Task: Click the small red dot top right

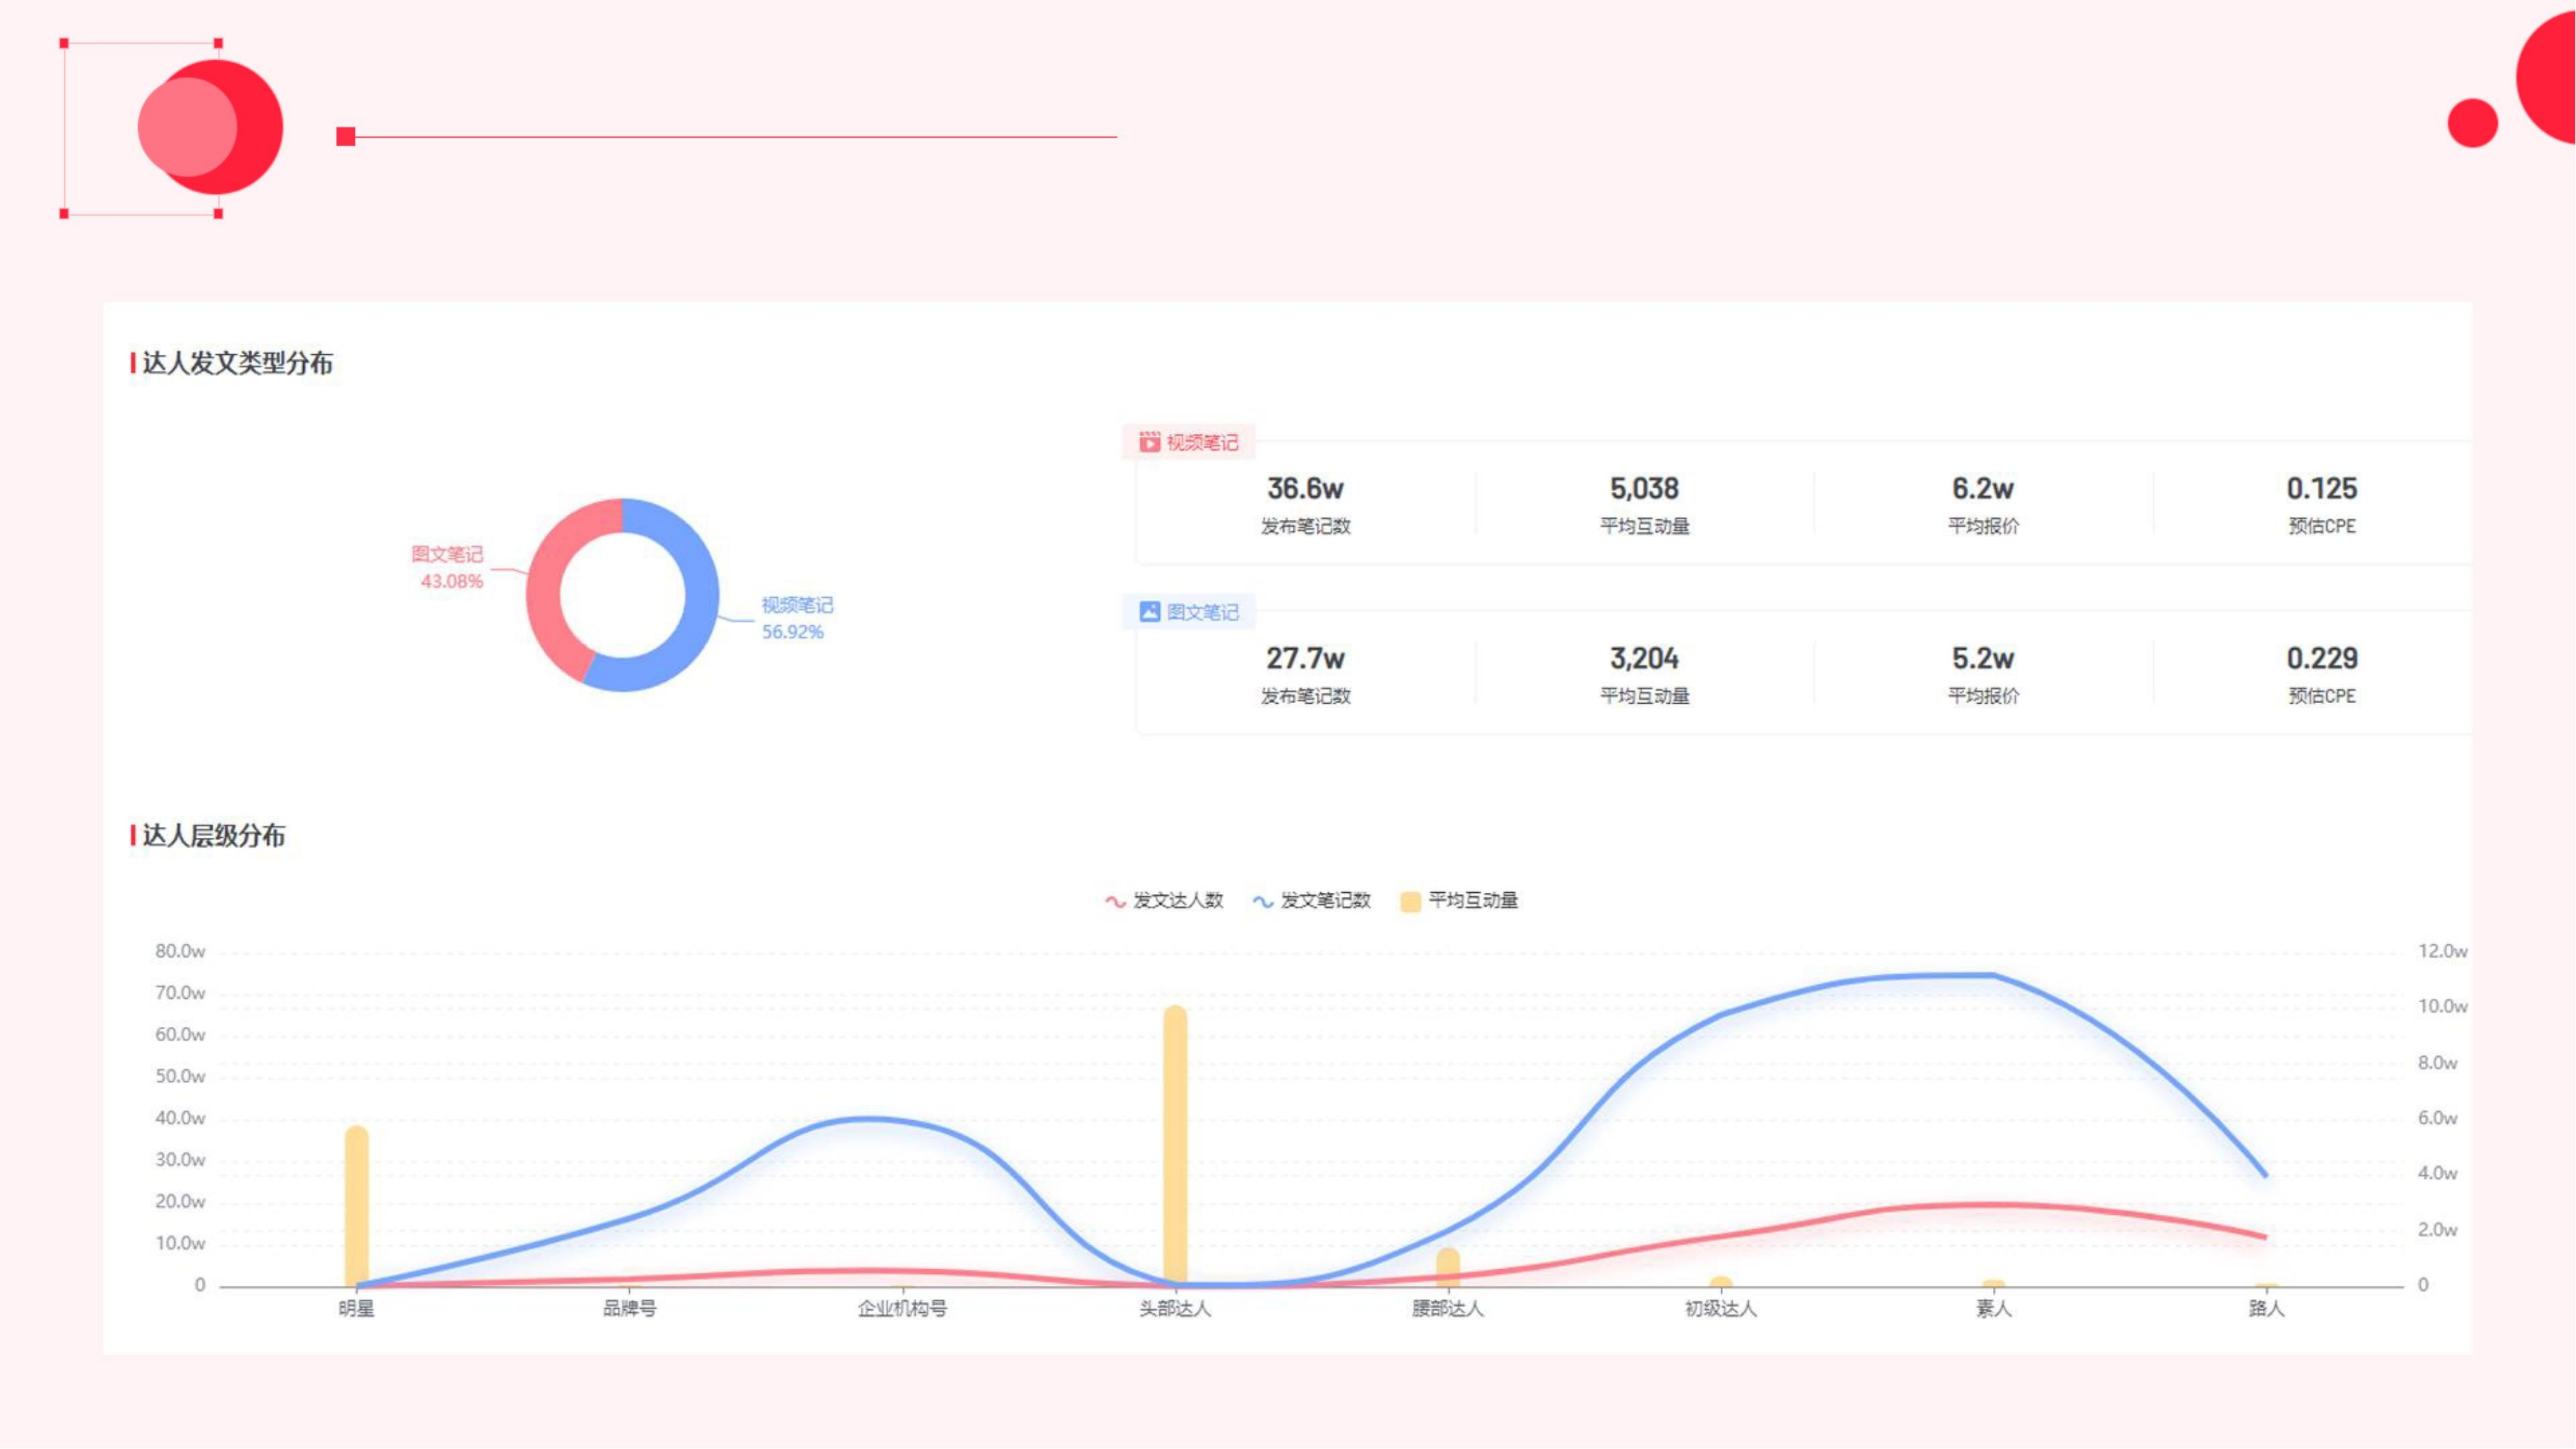Action: click(2472, 123)
